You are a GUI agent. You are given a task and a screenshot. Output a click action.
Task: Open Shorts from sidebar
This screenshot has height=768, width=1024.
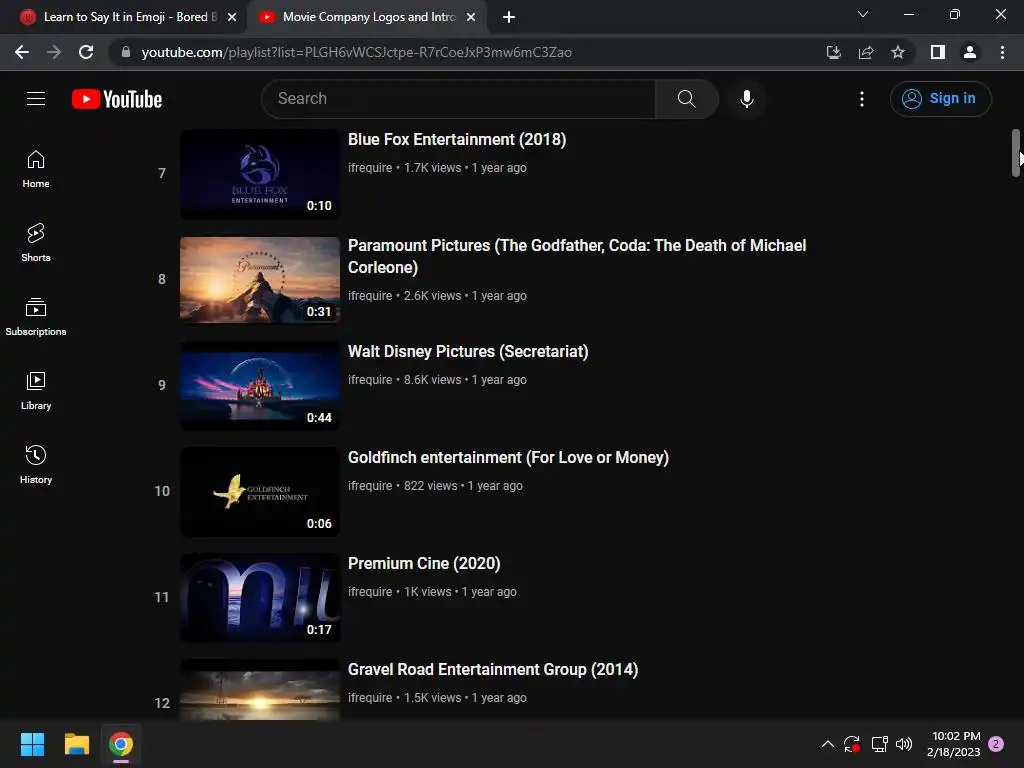pyautogui.click(x=36, y=243)
